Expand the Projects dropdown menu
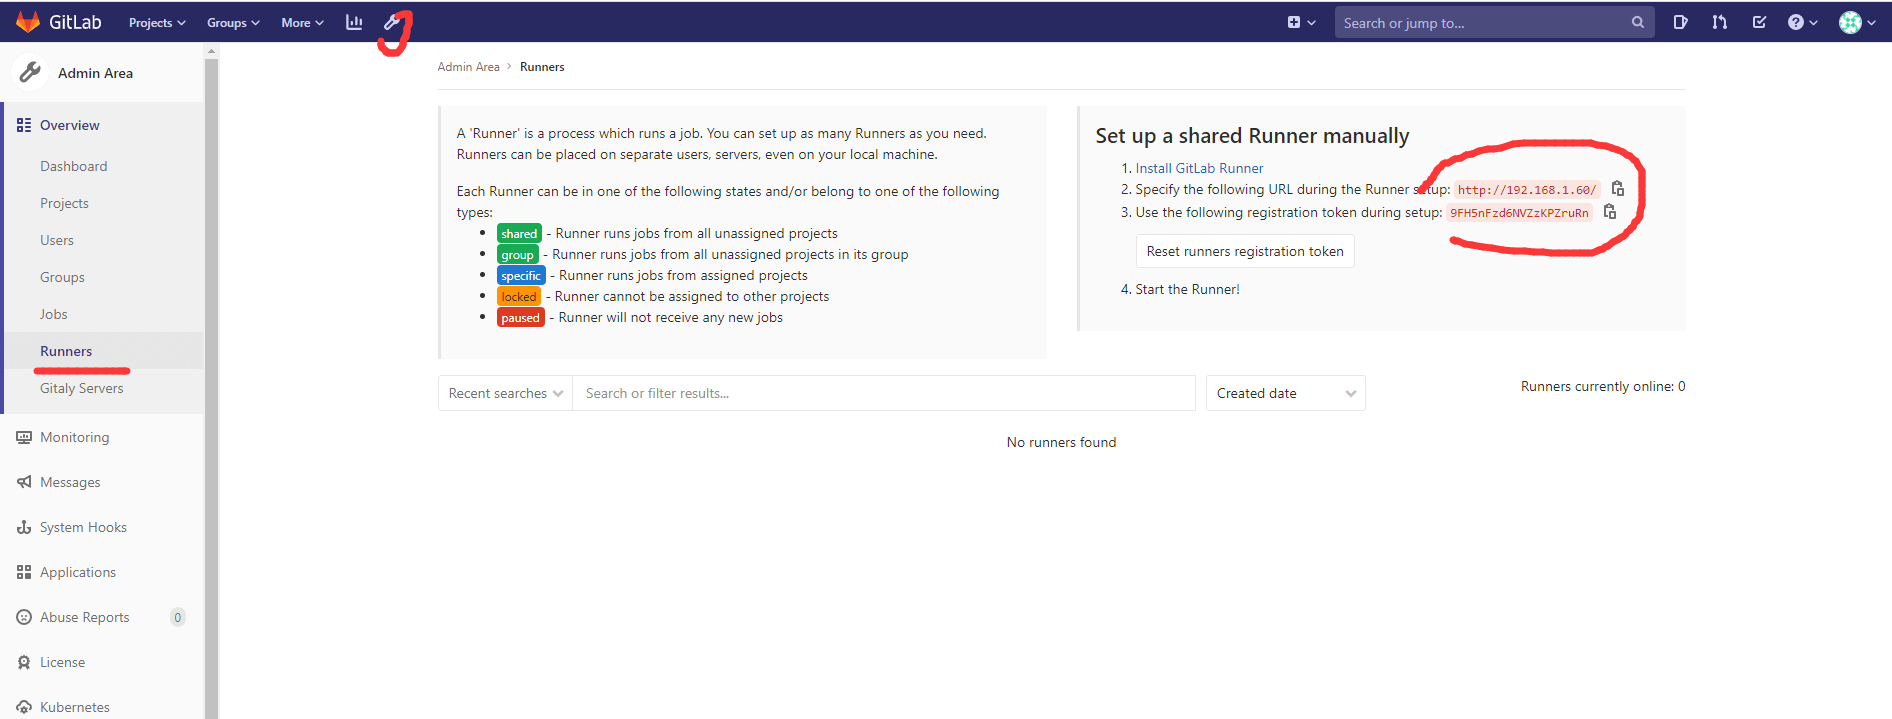The image size is (1892, 719). coord(157,23)
